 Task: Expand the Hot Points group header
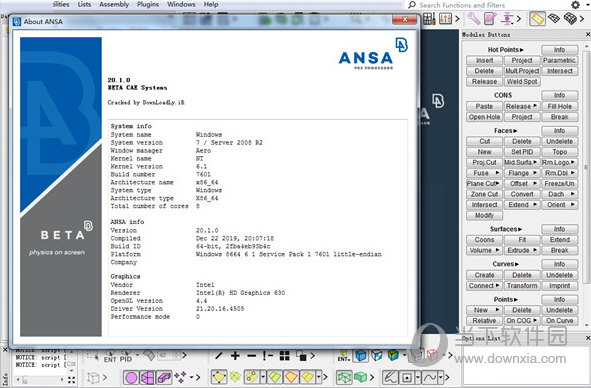[x=505, y=50]
